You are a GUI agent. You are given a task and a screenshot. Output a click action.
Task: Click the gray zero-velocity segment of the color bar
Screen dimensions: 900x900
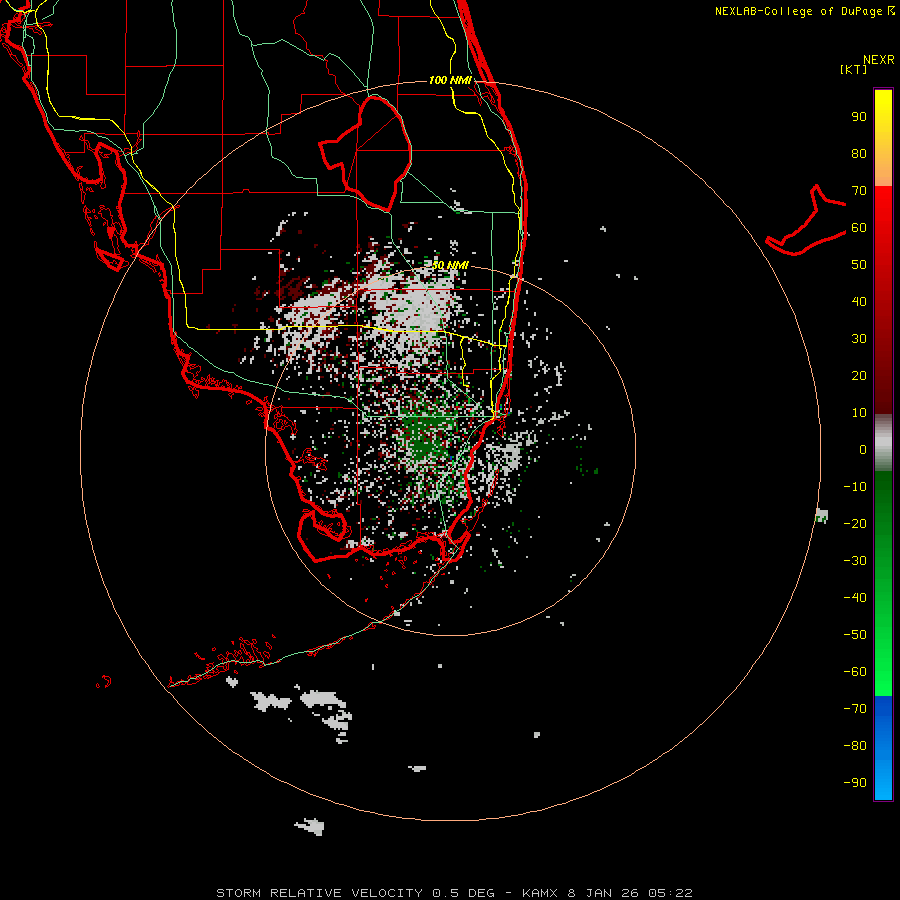click(x=883, y=443)
